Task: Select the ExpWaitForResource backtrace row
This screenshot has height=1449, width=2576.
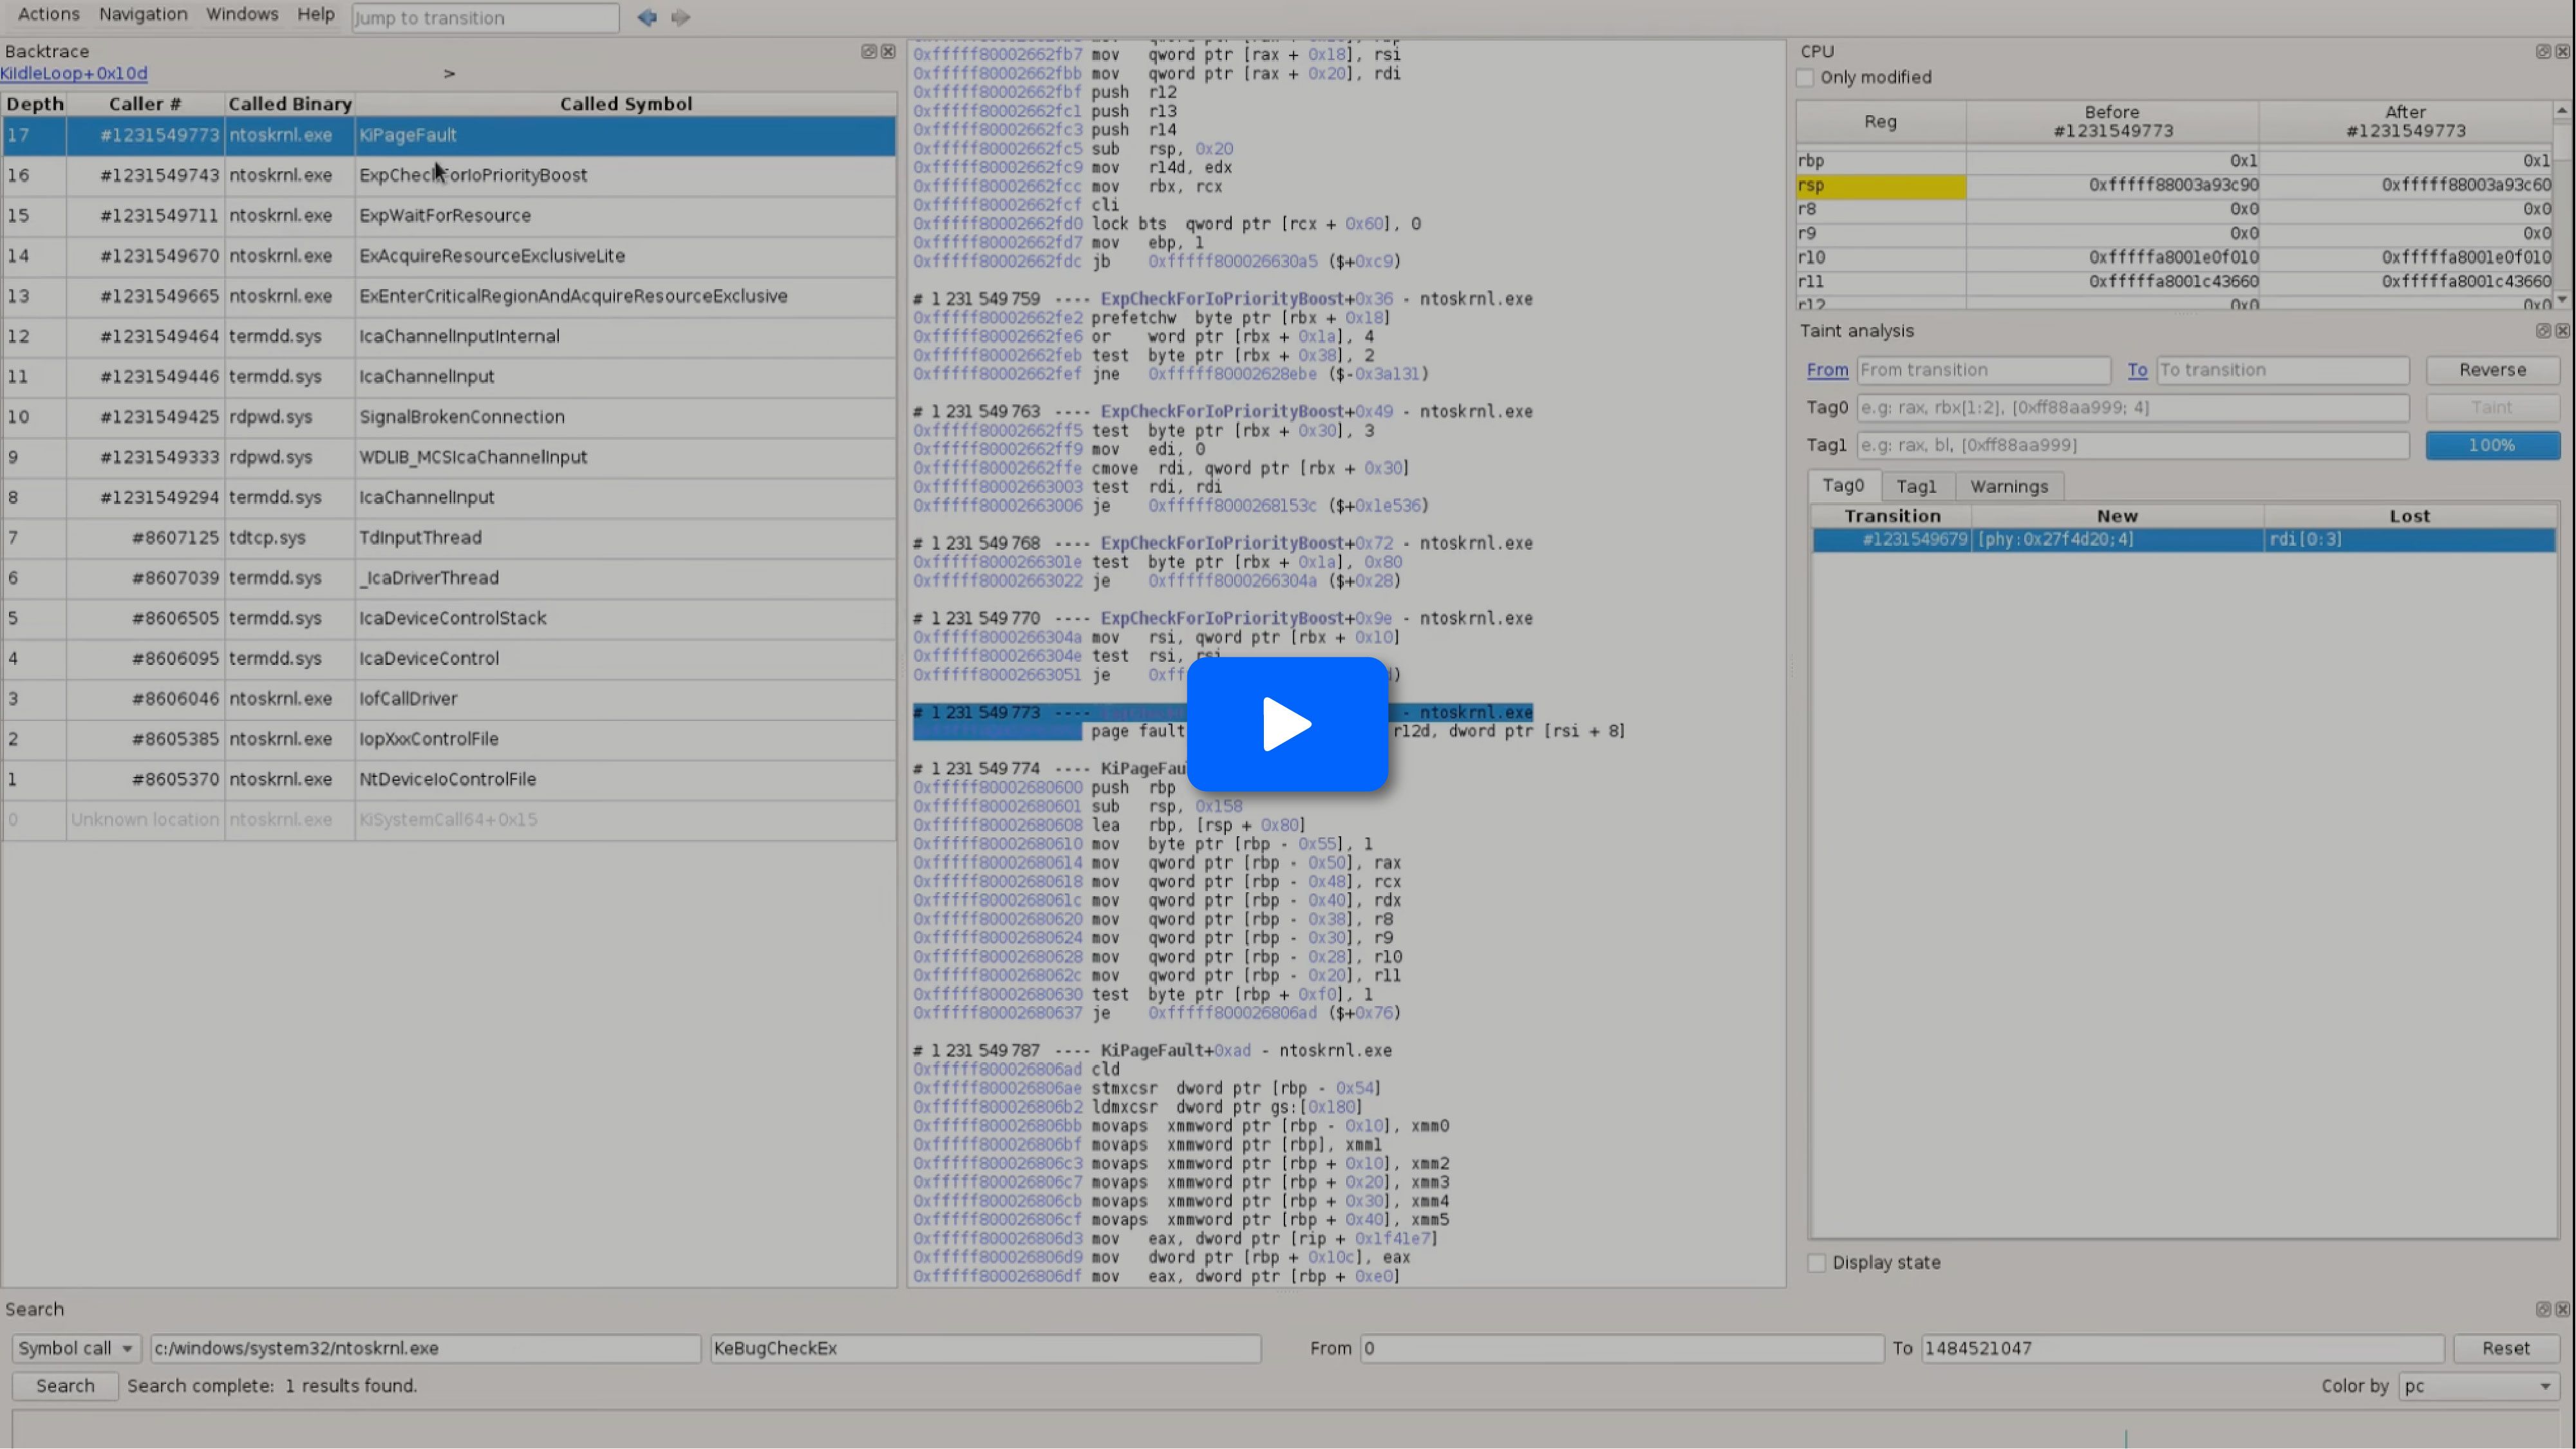Action: point(445,215)
